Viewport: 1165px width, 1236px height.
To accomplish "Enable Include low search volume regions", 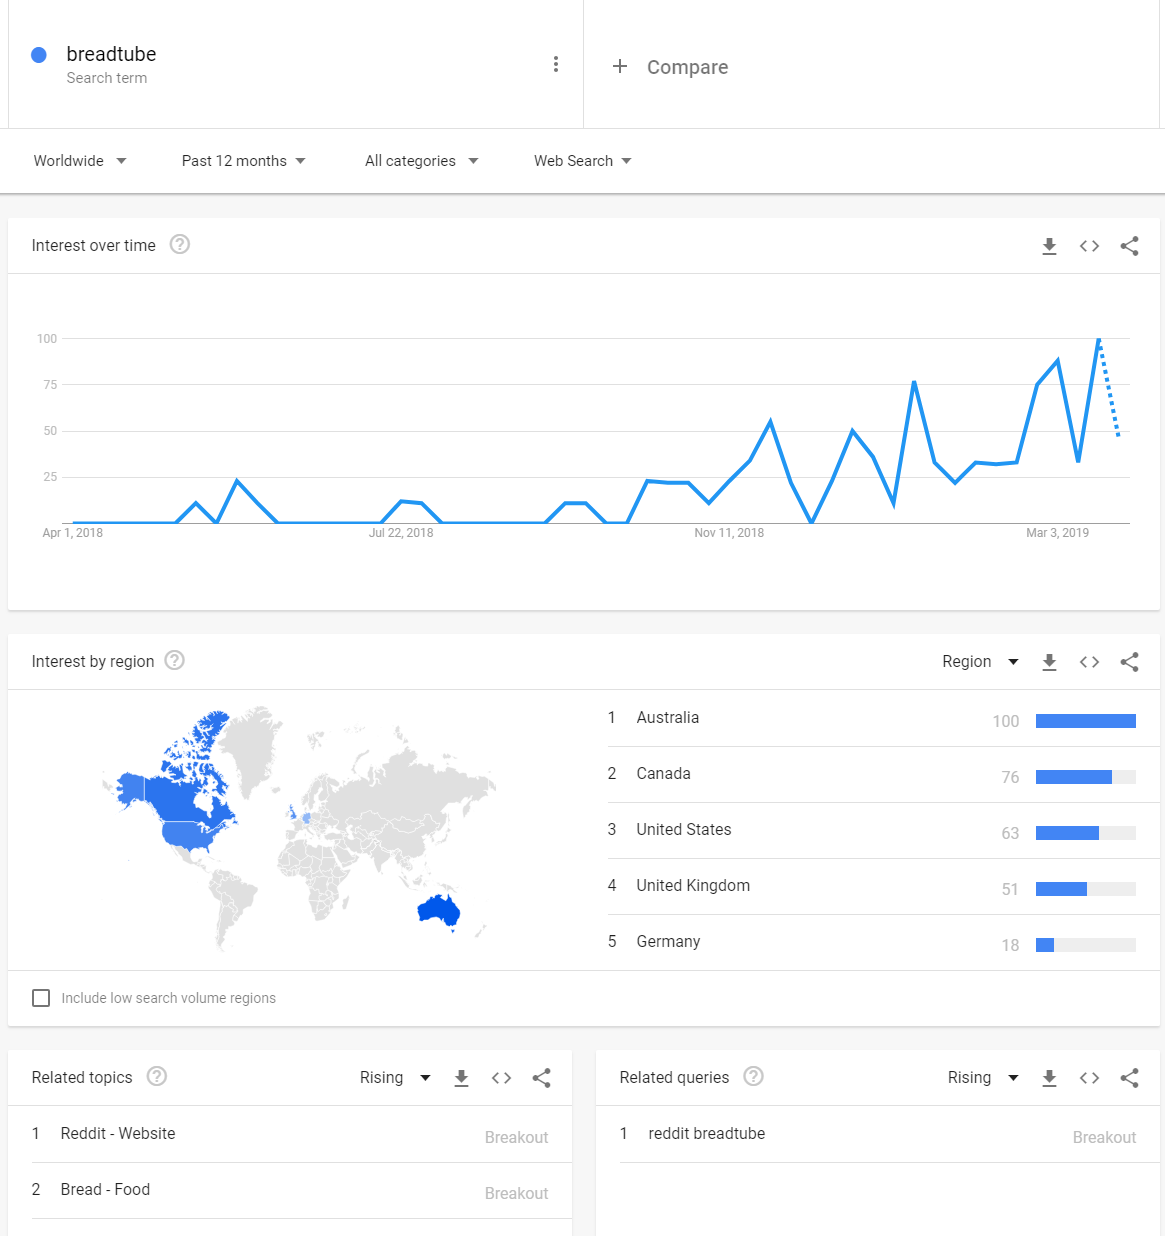I will 41,998.
